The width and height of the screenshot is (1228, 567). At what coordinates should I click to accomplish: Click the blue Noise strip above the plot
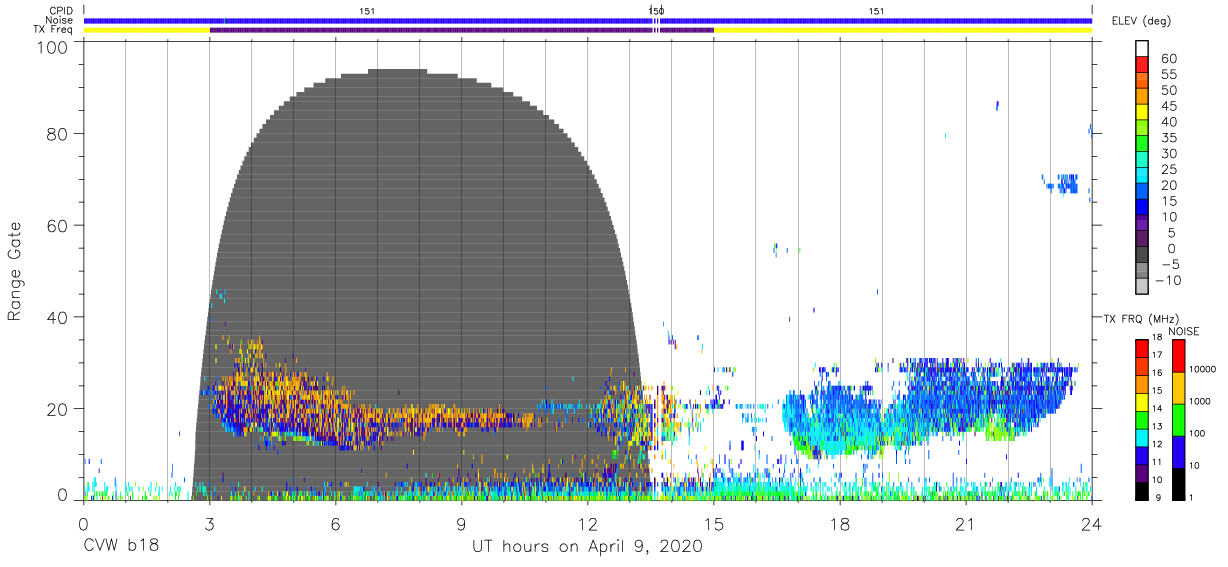(x=588, y=20)
